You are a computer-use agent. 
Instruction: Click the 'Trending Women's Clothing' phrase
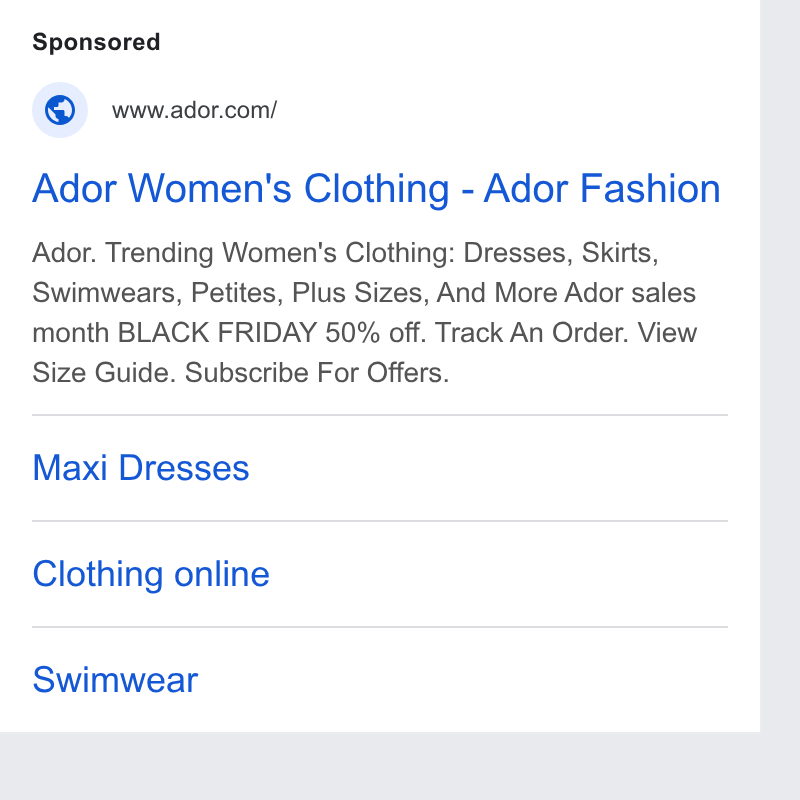tap(280, 253)
